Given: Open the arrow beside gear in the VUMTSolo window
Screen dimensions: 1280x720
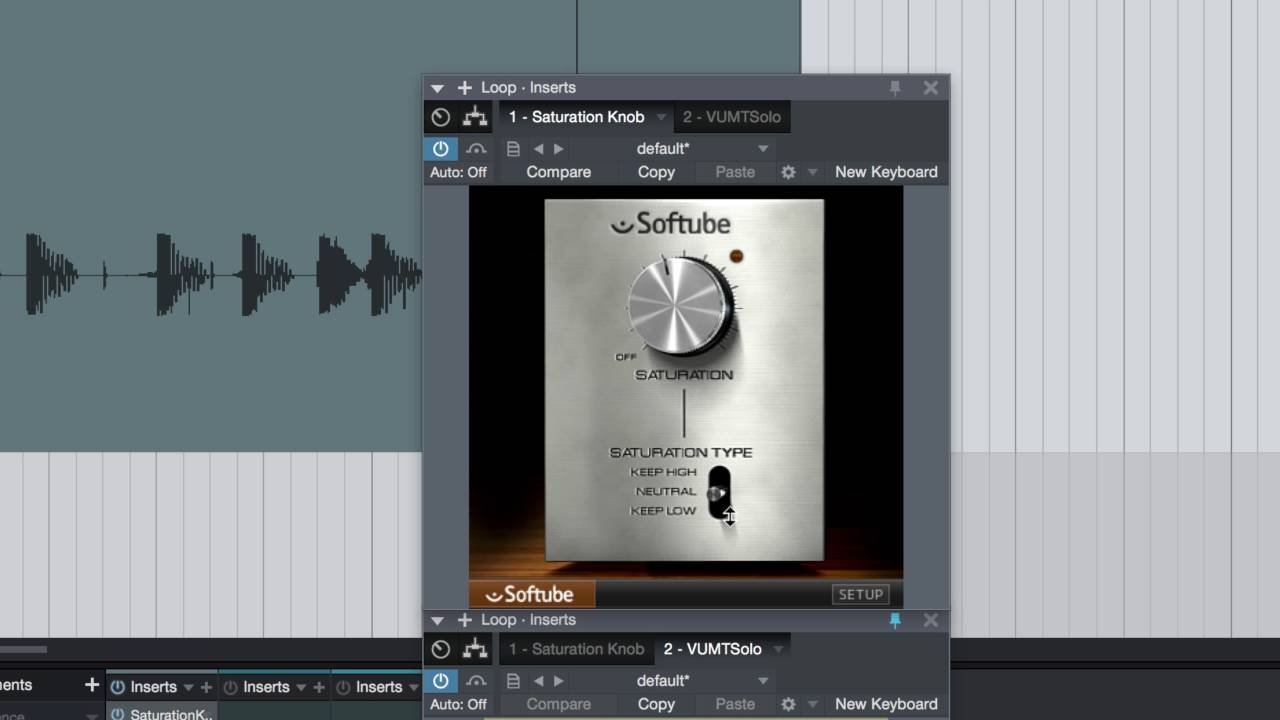Looking at the screenshot, I should pyautogui.click(x=812, y=704).
